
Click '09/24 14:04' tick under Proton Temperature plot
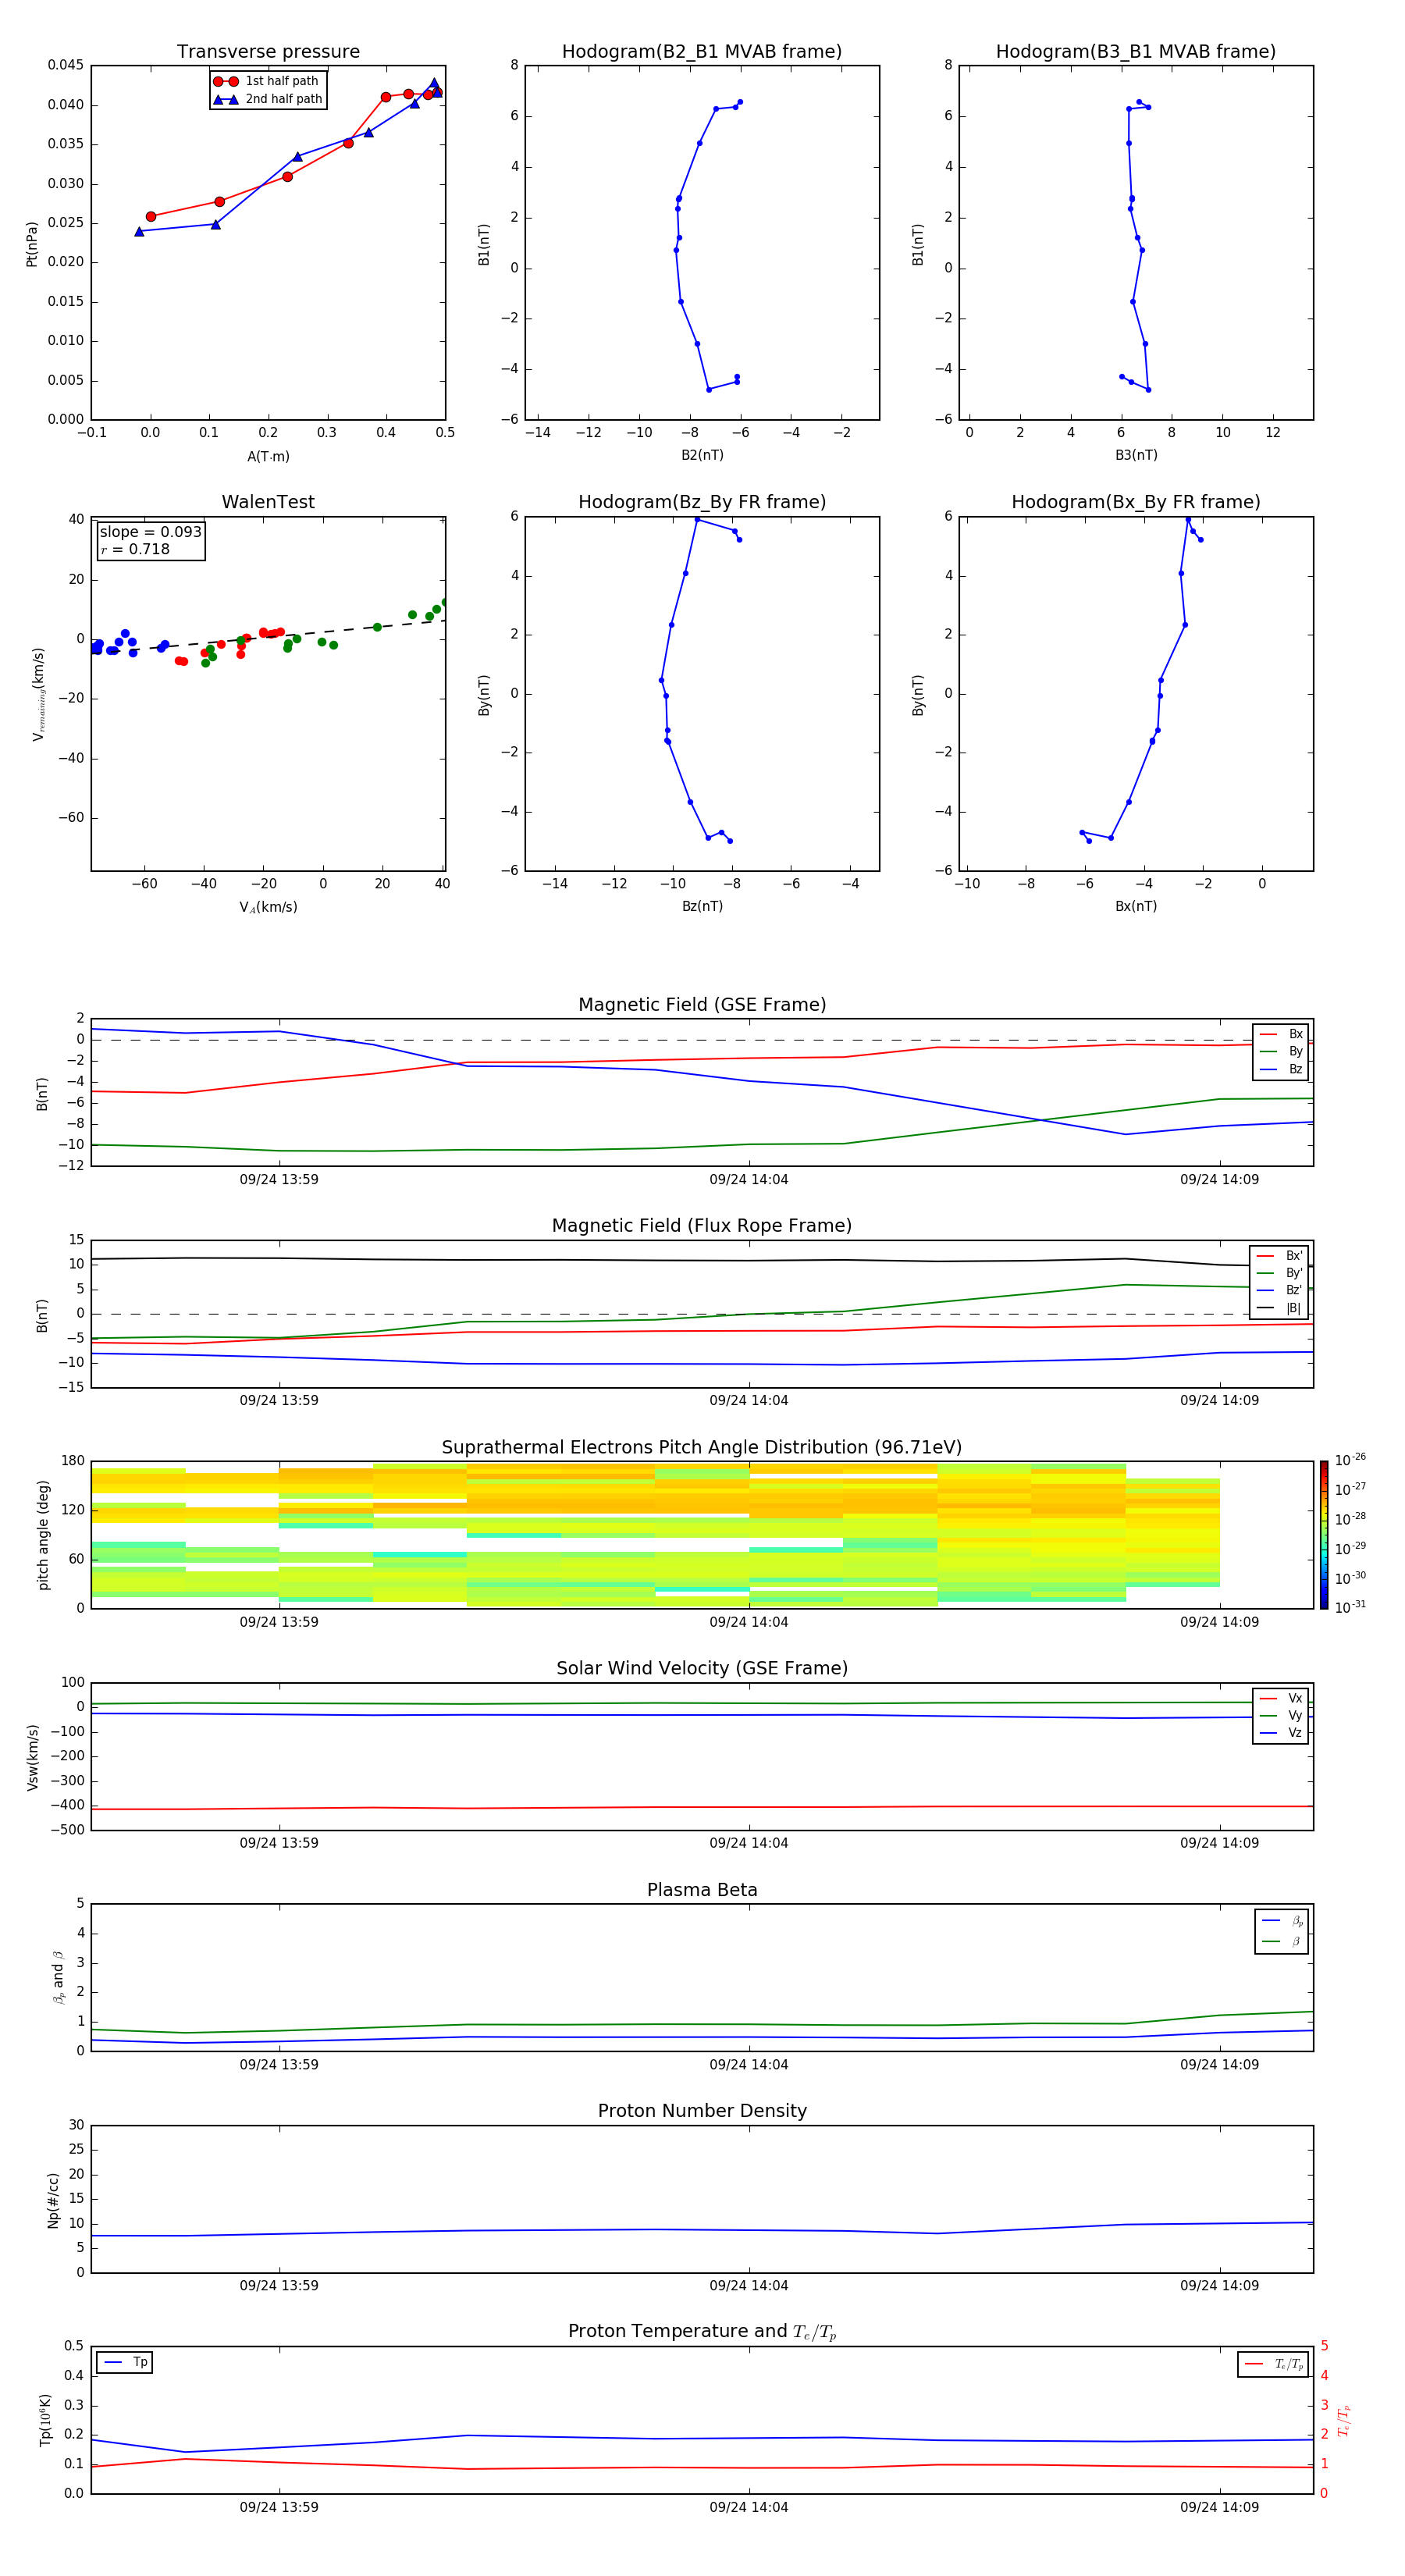point(749,2508)
